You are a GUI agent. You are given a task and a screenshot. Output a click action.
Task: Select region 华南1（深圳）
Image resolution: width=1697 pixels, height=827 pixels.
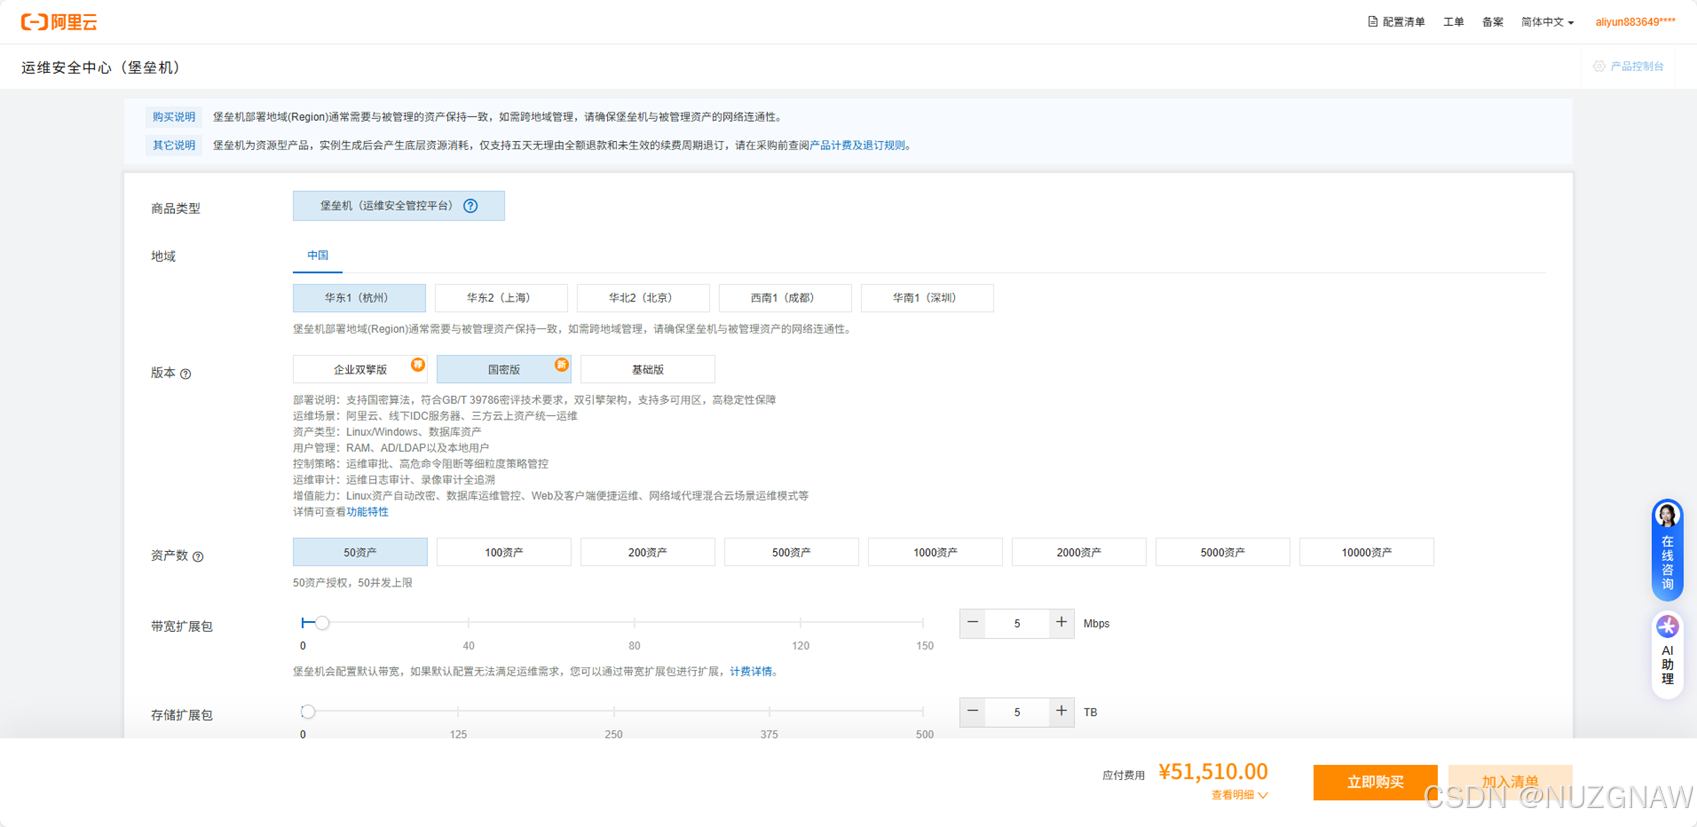point(927,298)
